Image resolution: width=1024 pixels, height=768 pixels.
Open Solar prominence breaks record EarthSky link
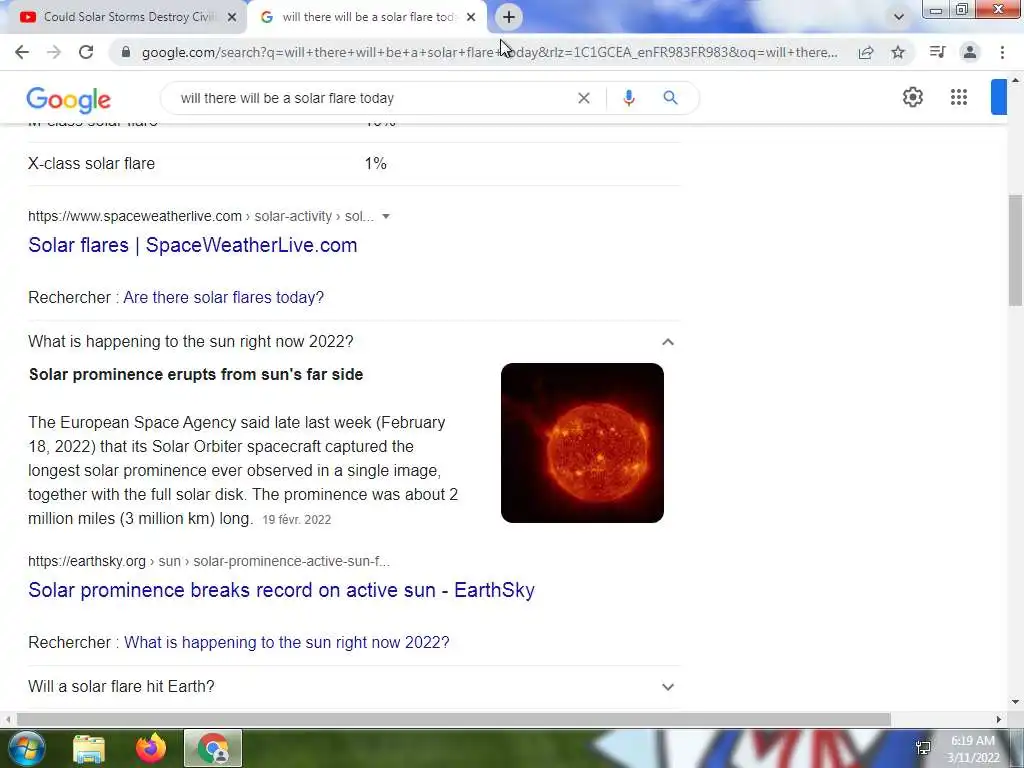click(281, 590)
